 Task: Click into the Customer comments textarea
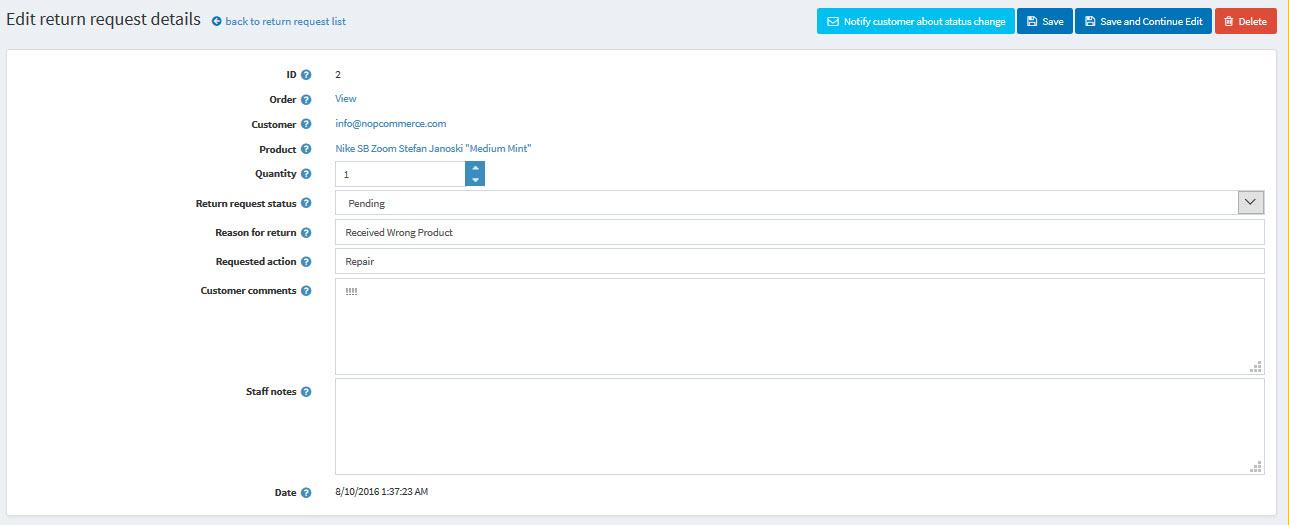[x=799, y=327]
